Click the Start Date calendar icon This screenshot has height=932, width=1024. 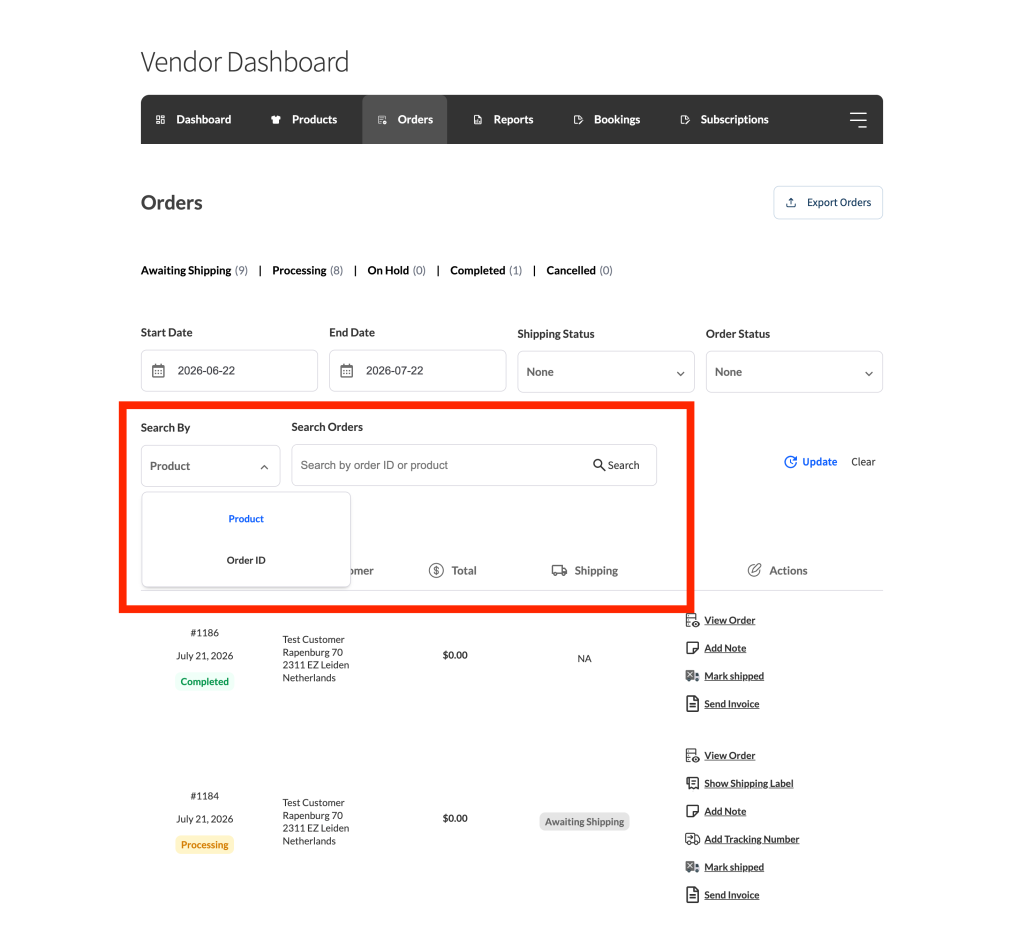tap(158, 371)
